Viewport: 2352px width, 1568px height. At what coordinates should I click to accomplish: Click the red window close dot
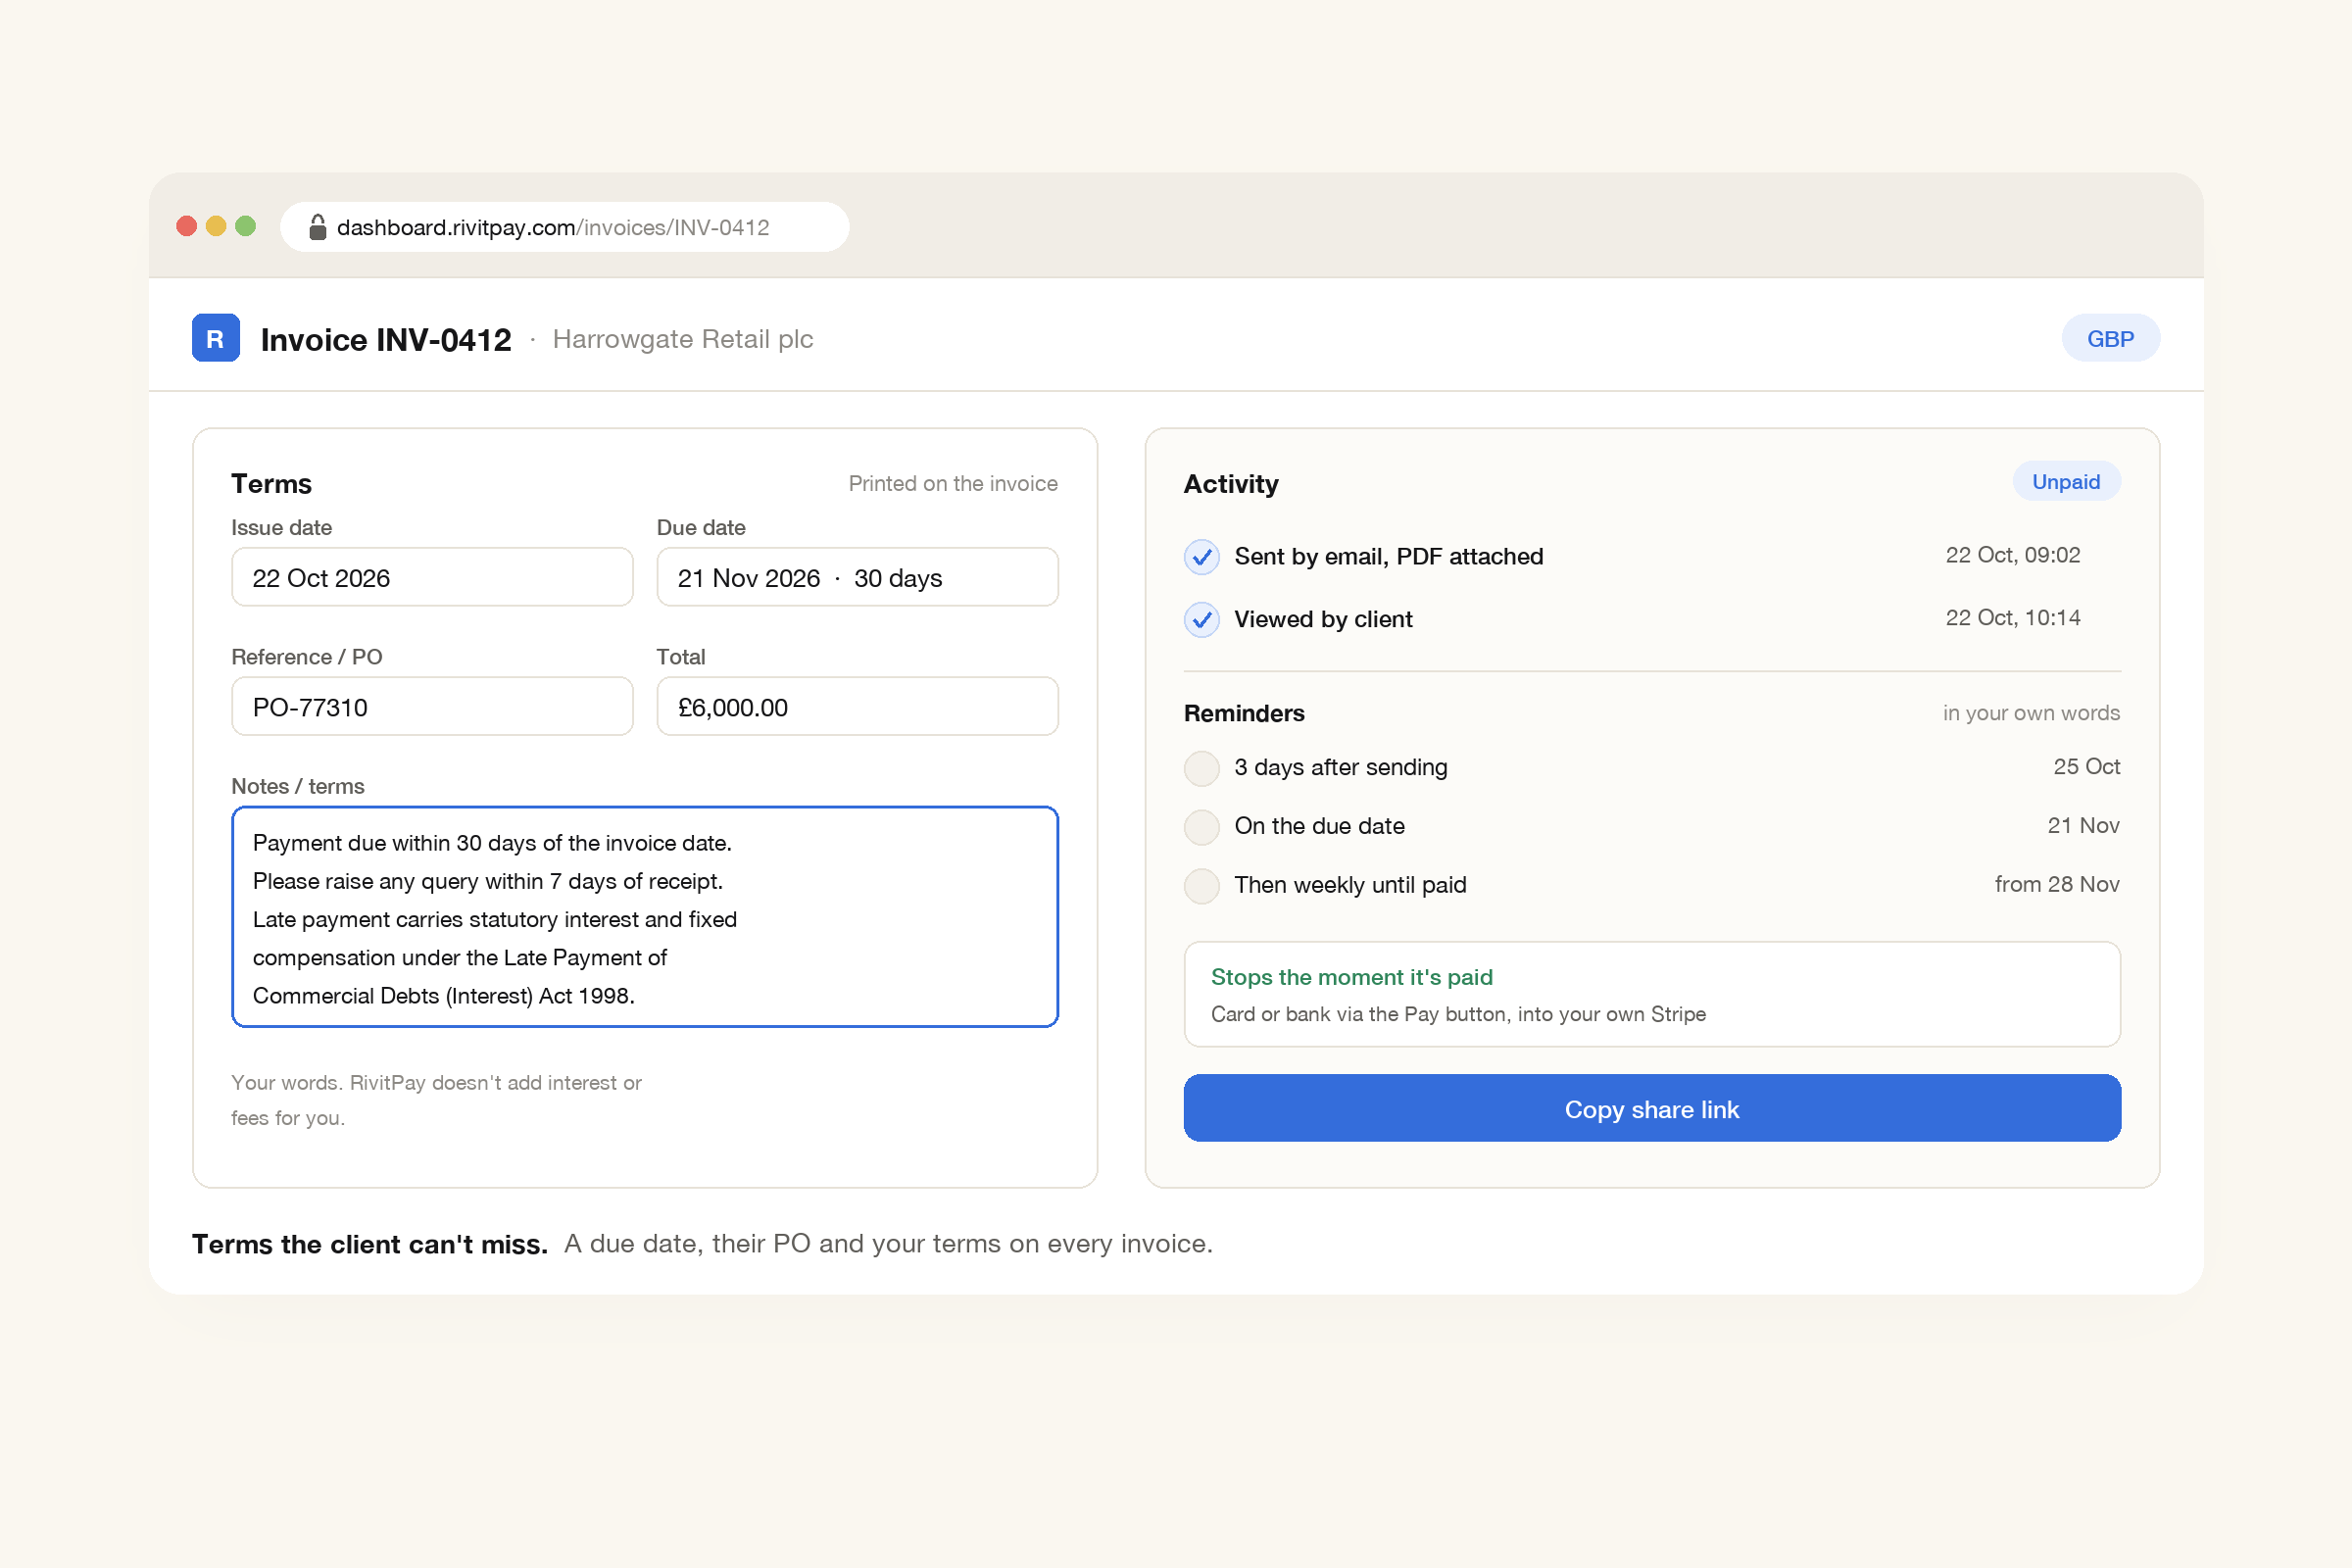pyautogui.click(x=186, y=226)
